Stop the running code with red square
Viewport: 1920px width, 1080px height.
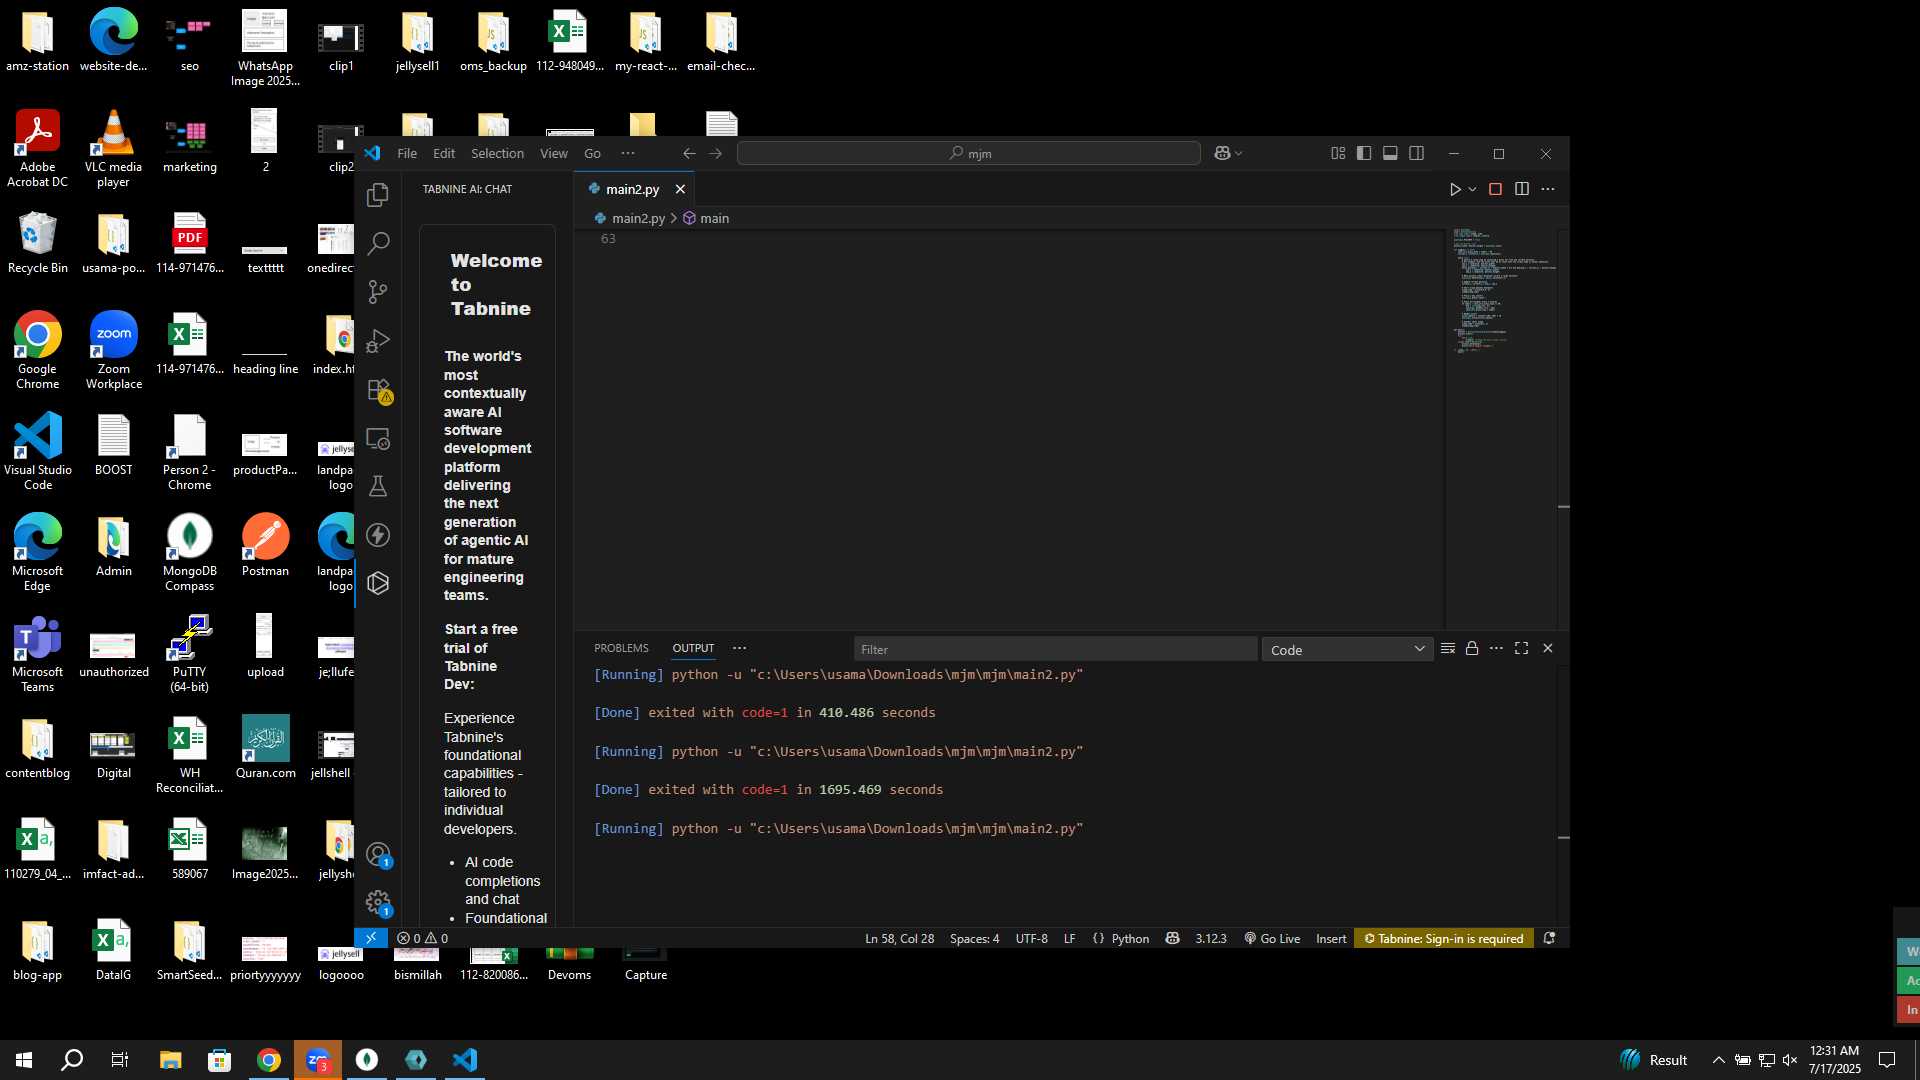pos(1495,189)
